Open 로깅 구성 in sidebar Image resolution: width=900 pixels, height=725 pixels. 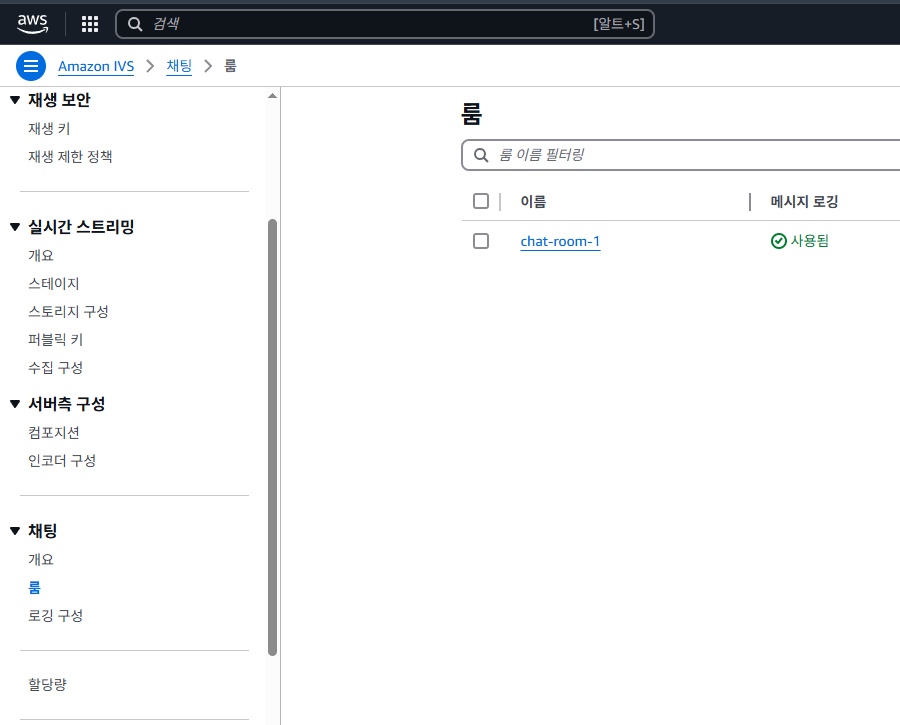point(56,615)
